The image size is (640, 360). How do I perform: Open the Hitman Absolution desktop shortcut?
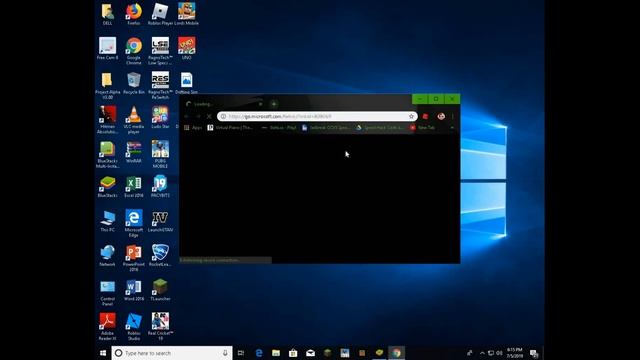107,120
